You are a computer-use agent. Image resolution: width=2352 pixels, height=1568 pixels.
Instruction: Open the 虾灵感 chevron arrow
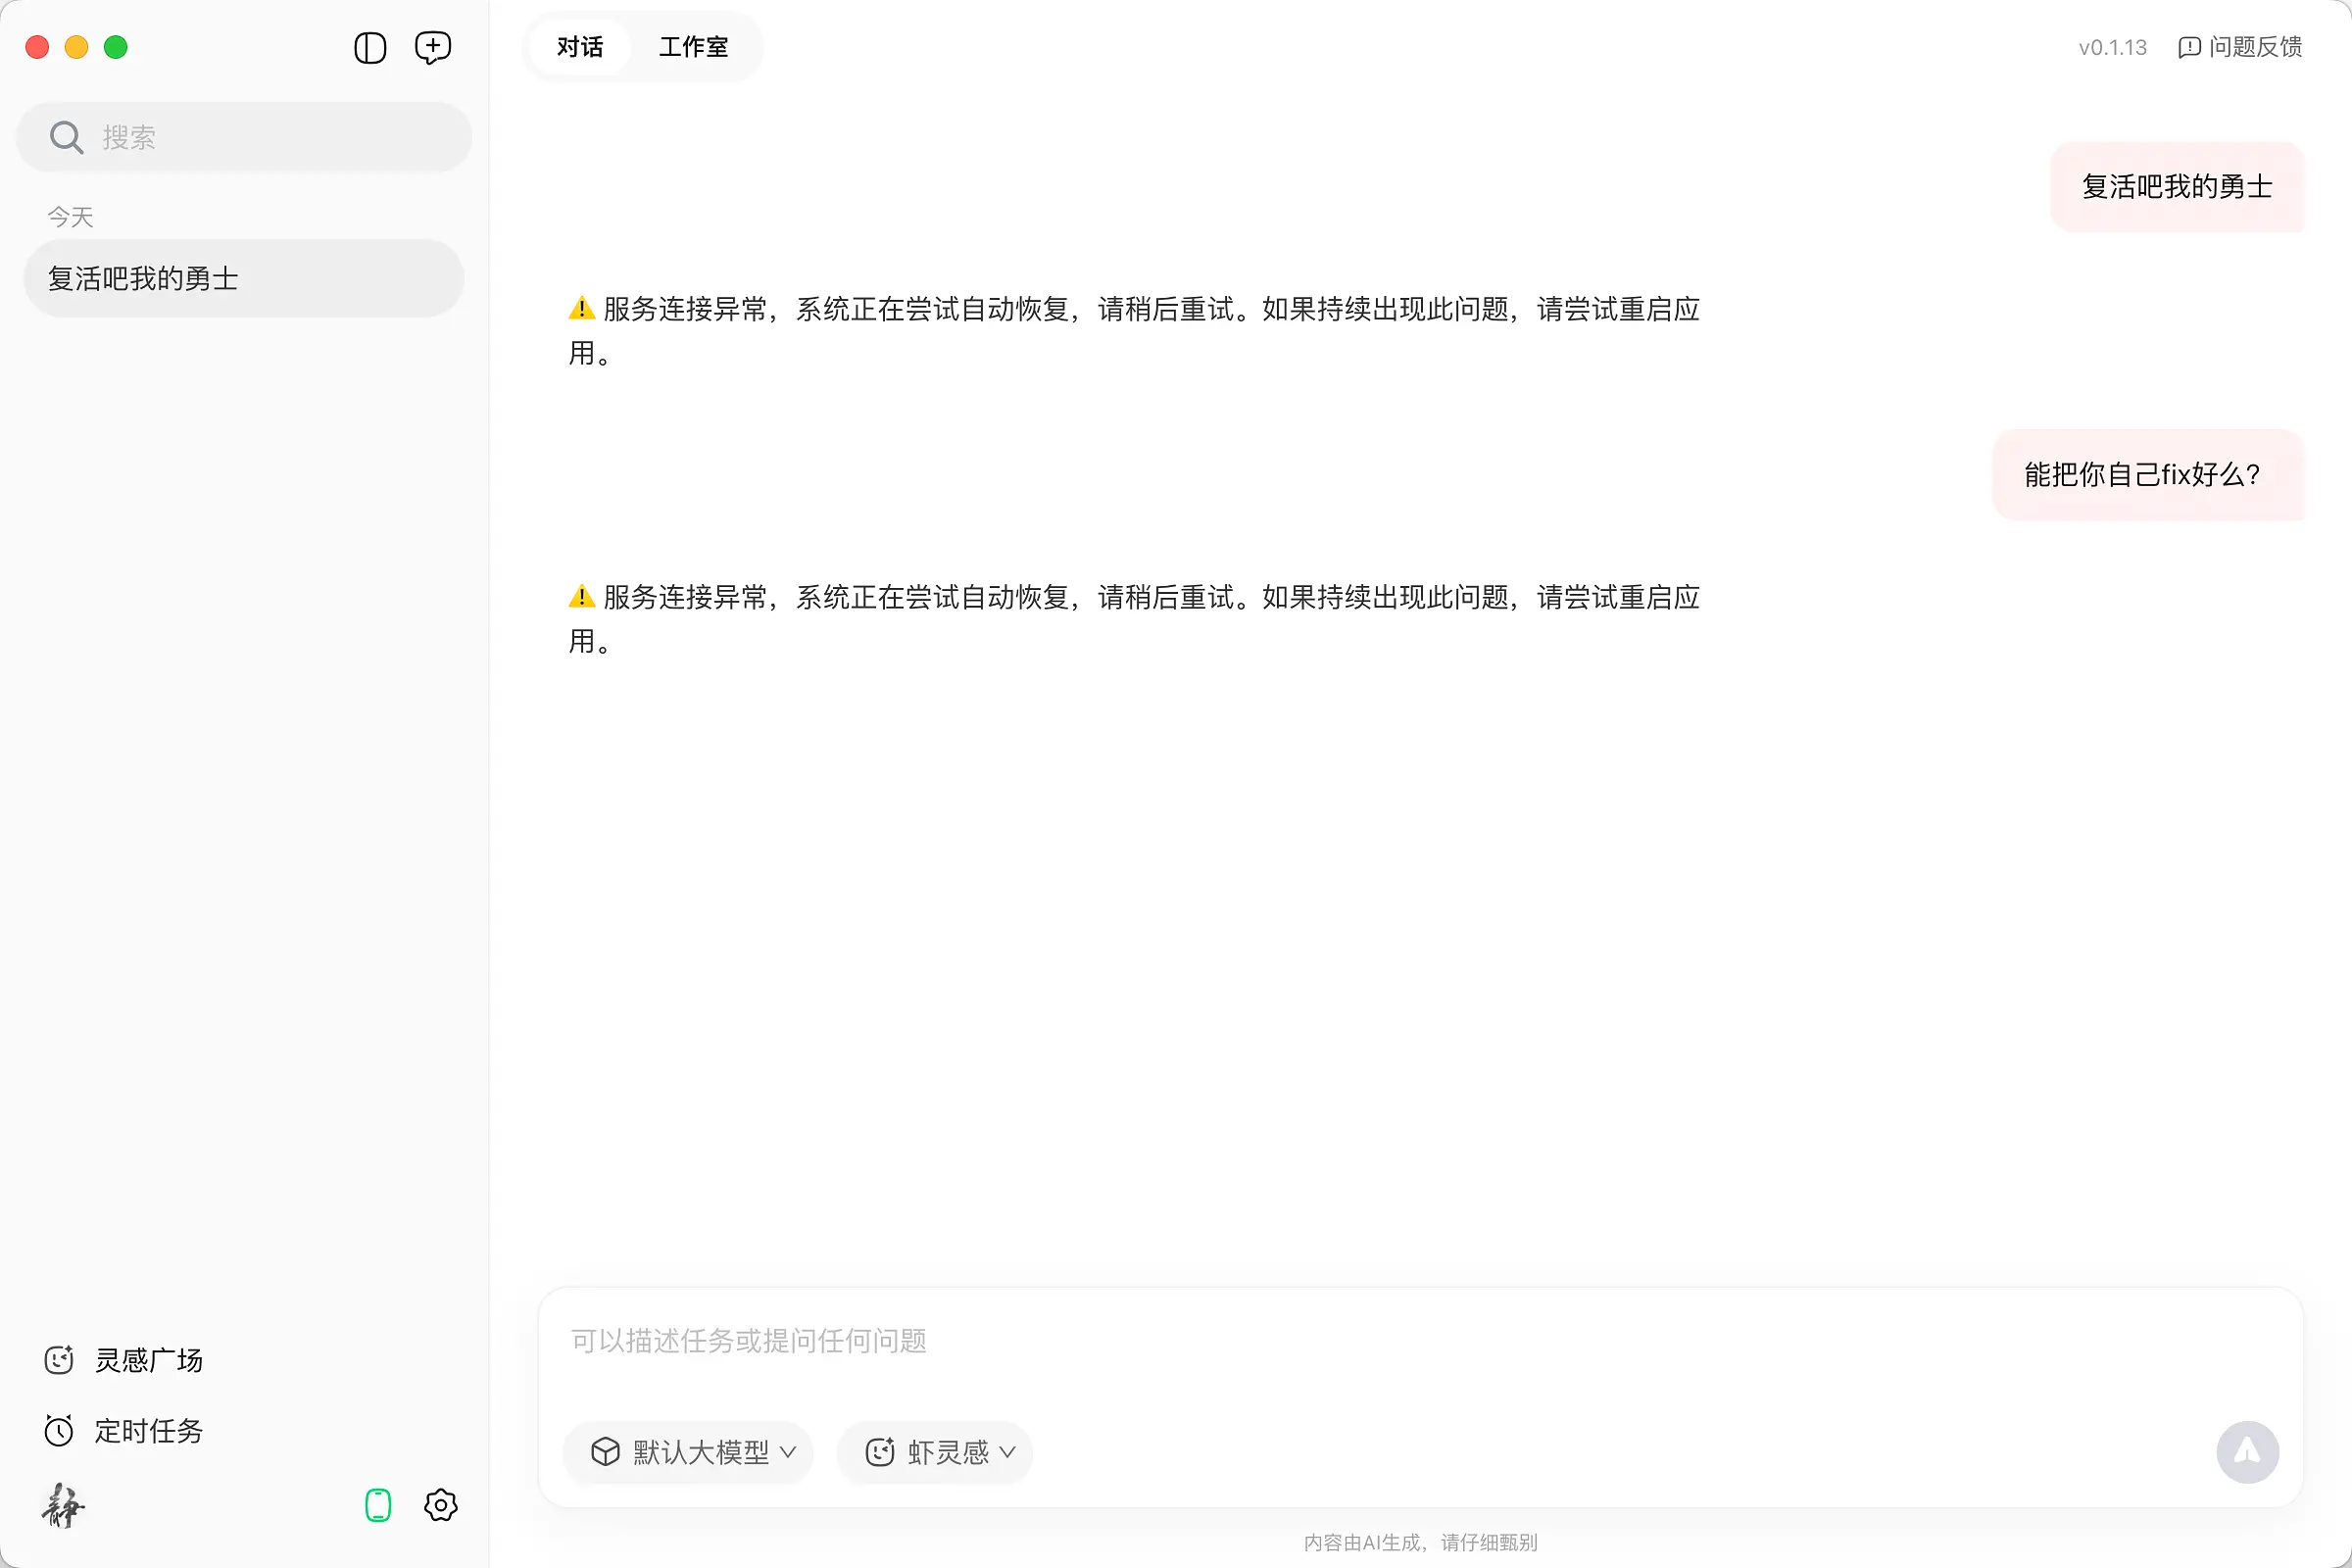pyautogui.click(x=1009, y=1452)
